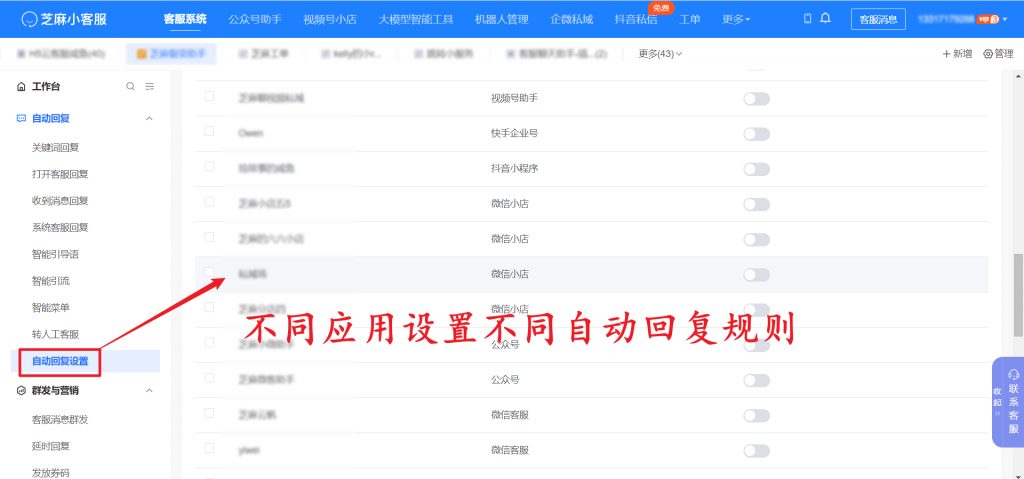Expand the 更多(43) app list dropdown
The image size is (1024, 479).
click(660, 54)
